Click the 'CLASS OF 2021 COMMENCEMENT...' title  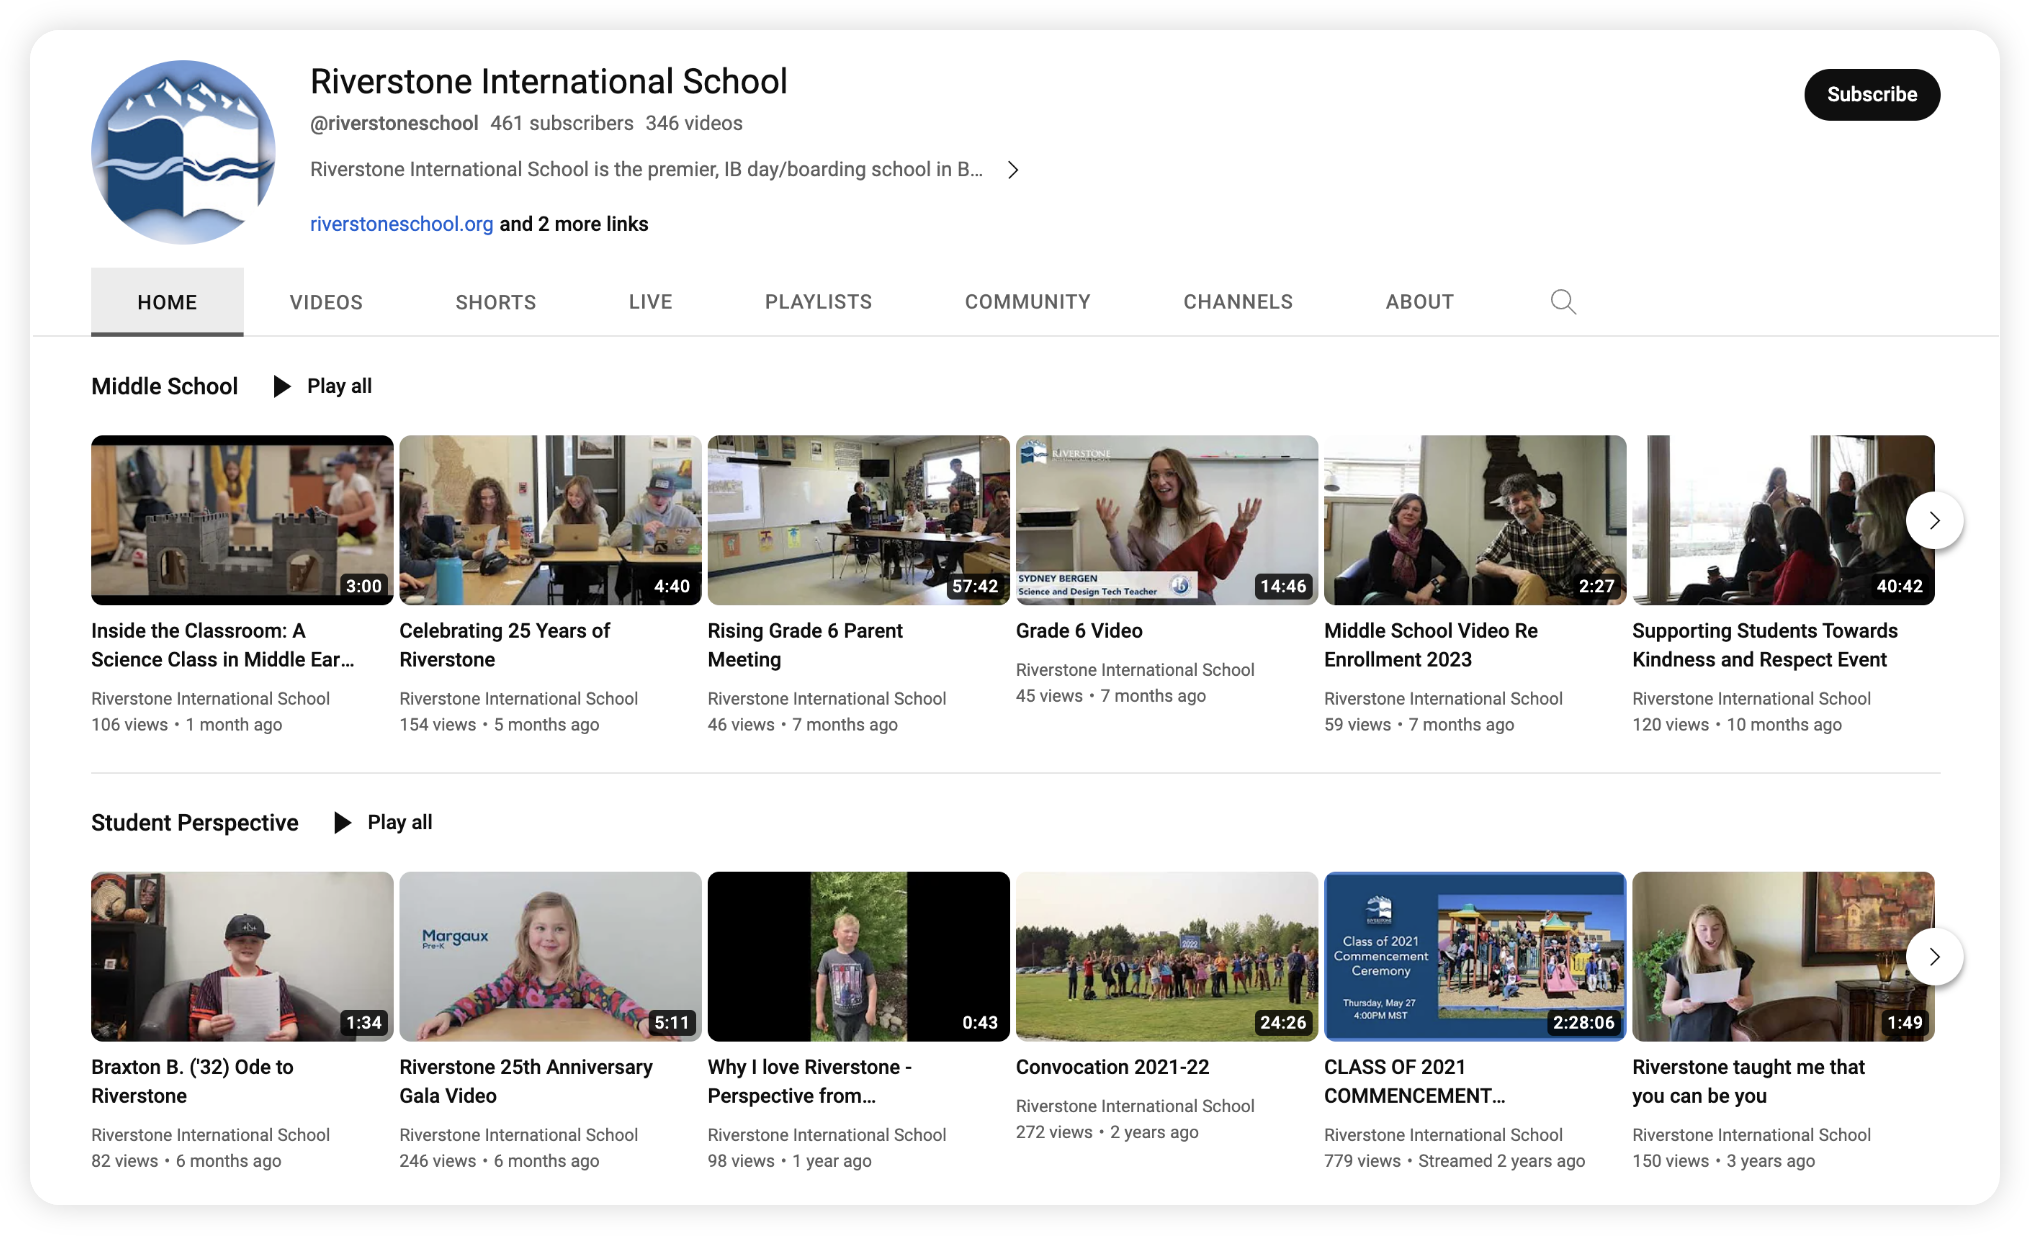coord(1414,1081)
